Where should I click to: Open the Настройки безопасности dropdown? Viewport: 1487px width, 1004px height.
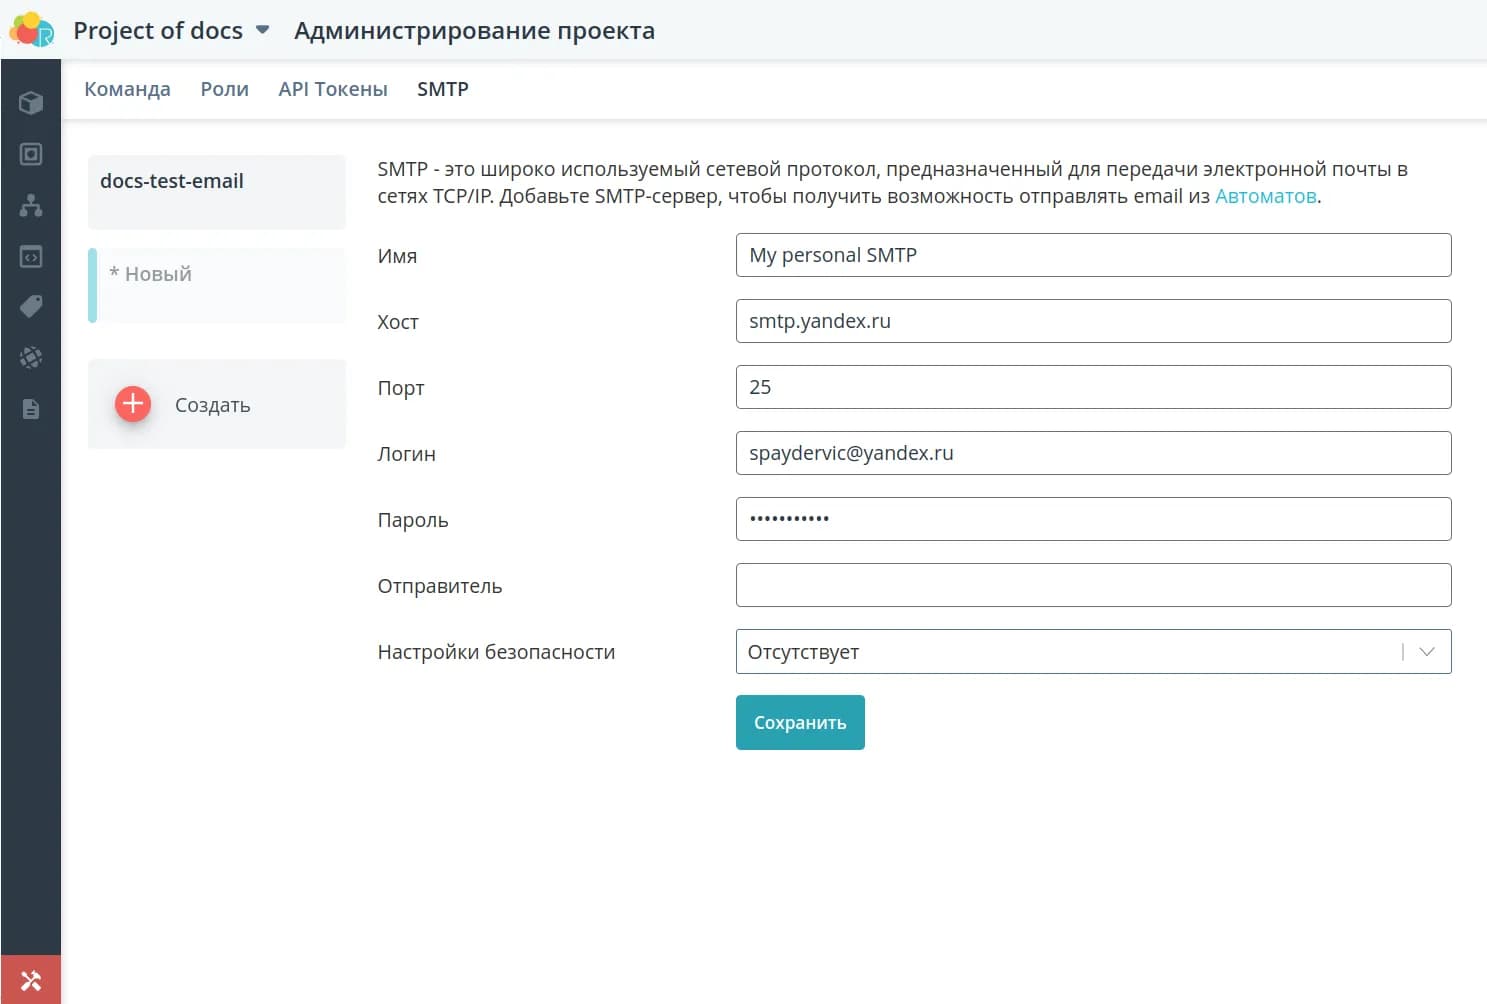coord(1092,652)
